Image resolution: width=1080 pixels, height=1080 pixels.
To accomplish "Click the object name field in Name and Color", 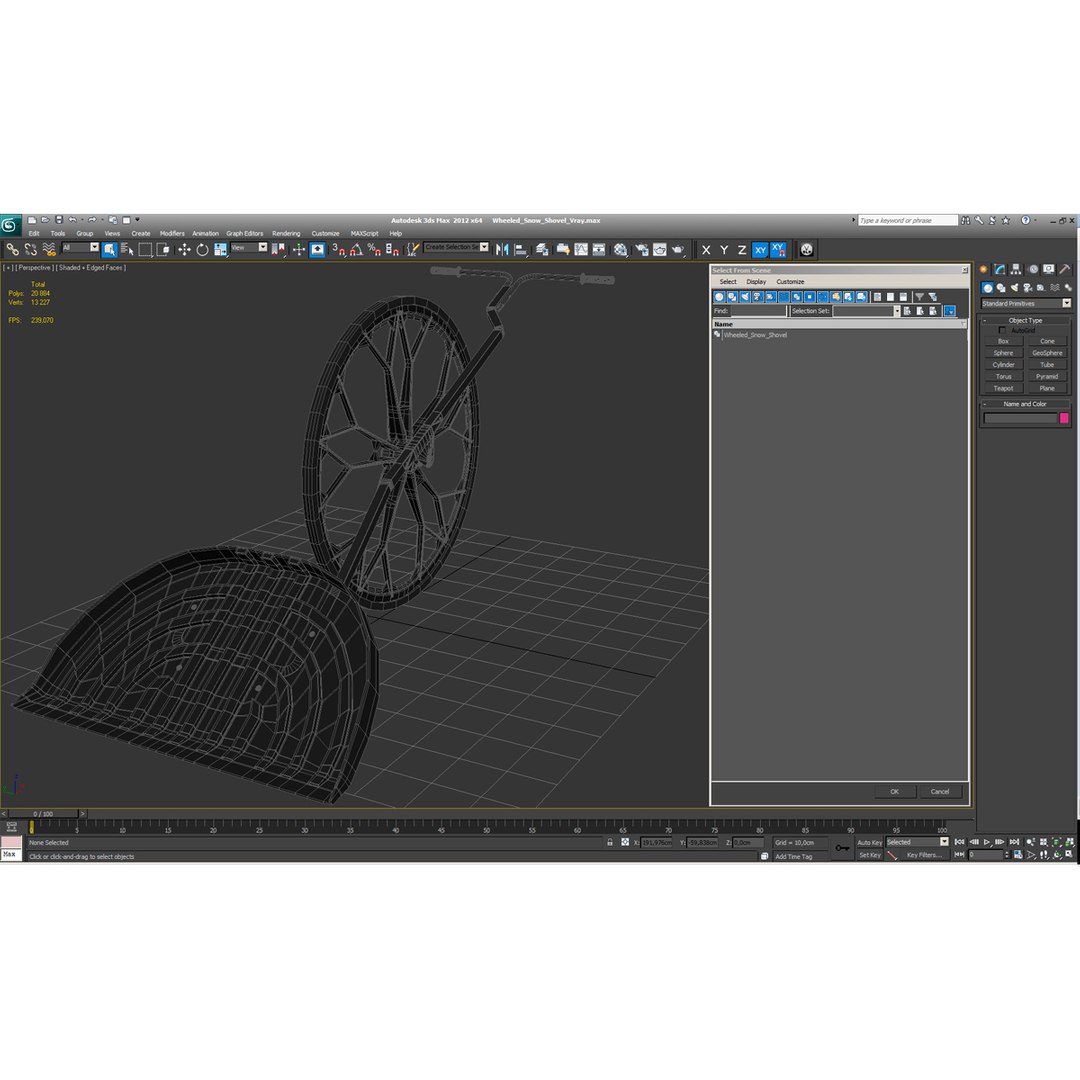I will 1020,418.
